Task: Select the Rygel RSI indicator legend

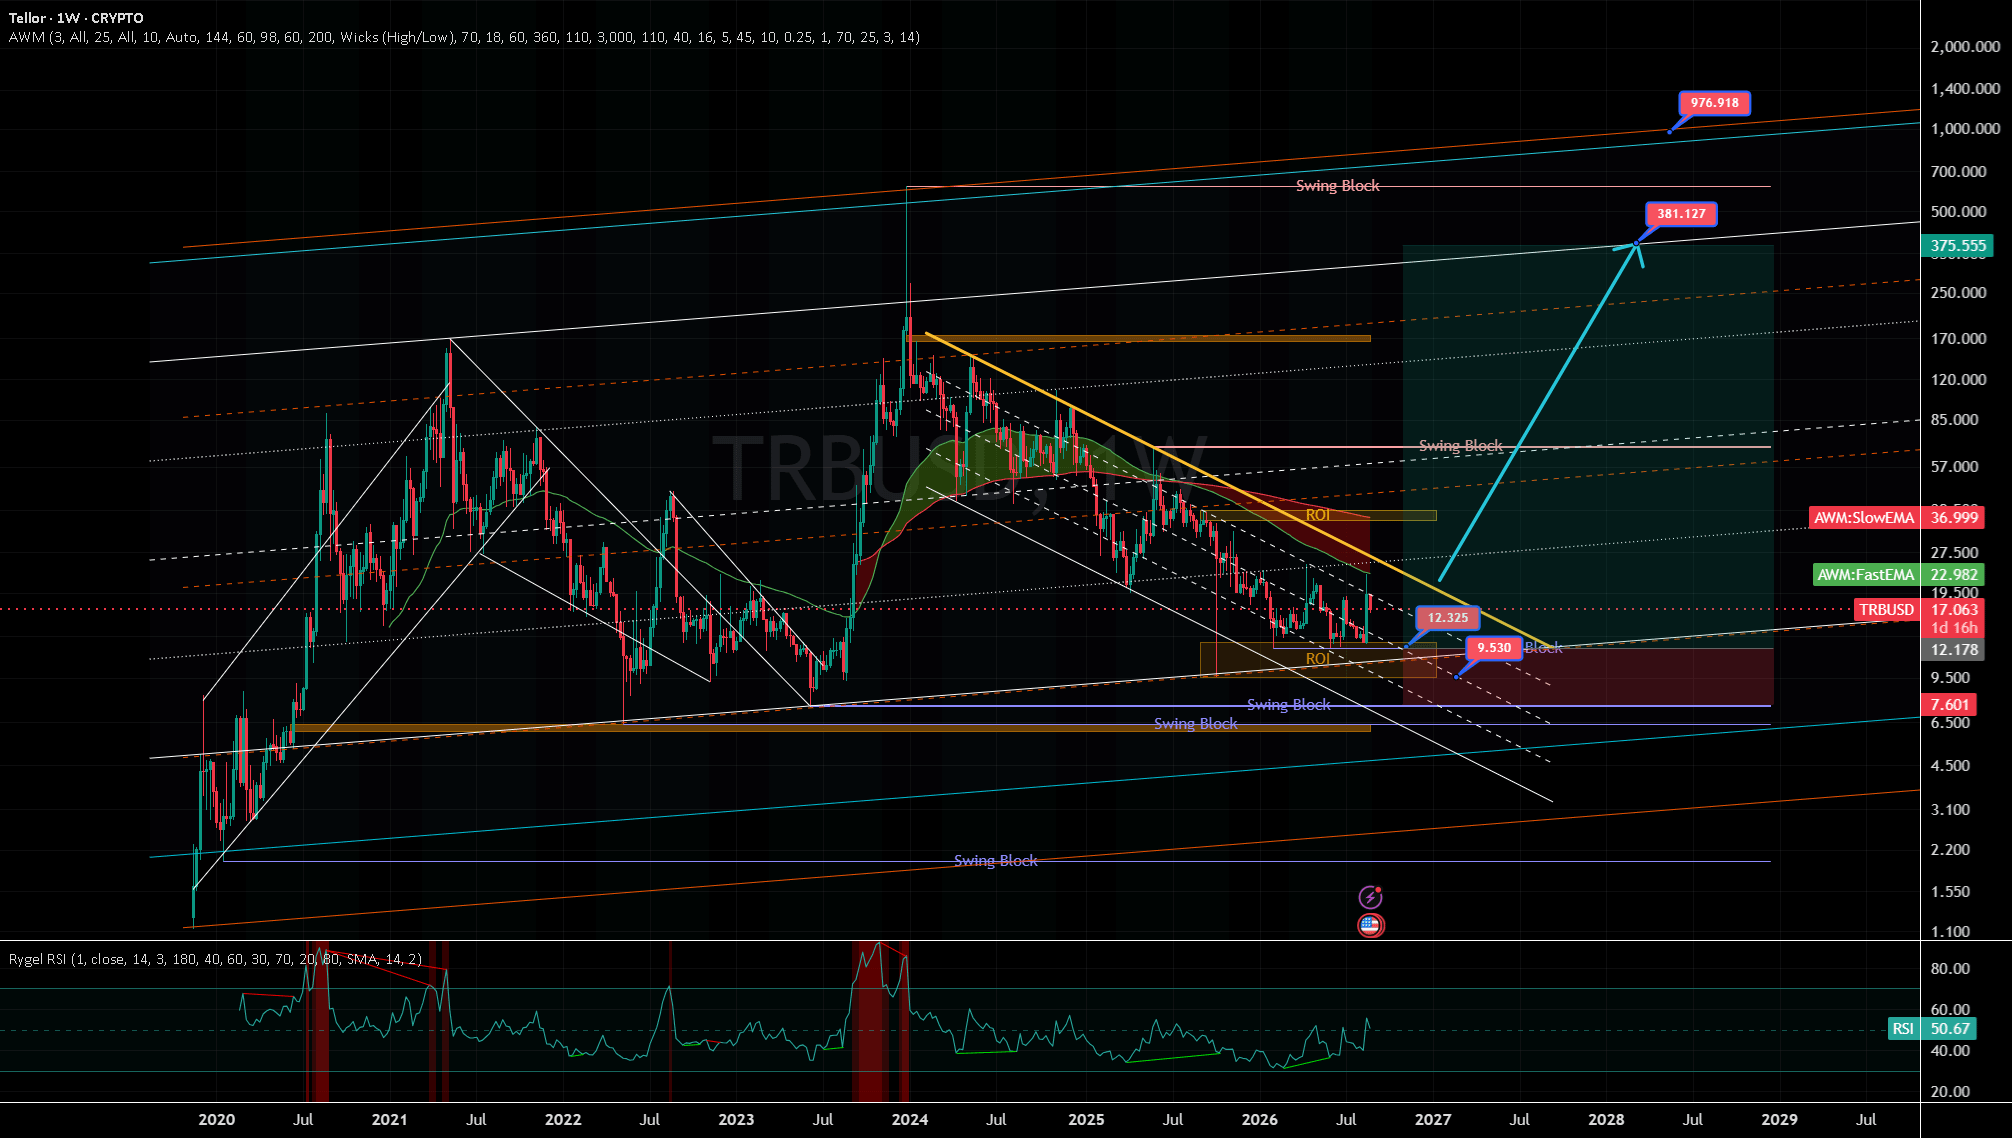Action: click(x=215, y=959)
